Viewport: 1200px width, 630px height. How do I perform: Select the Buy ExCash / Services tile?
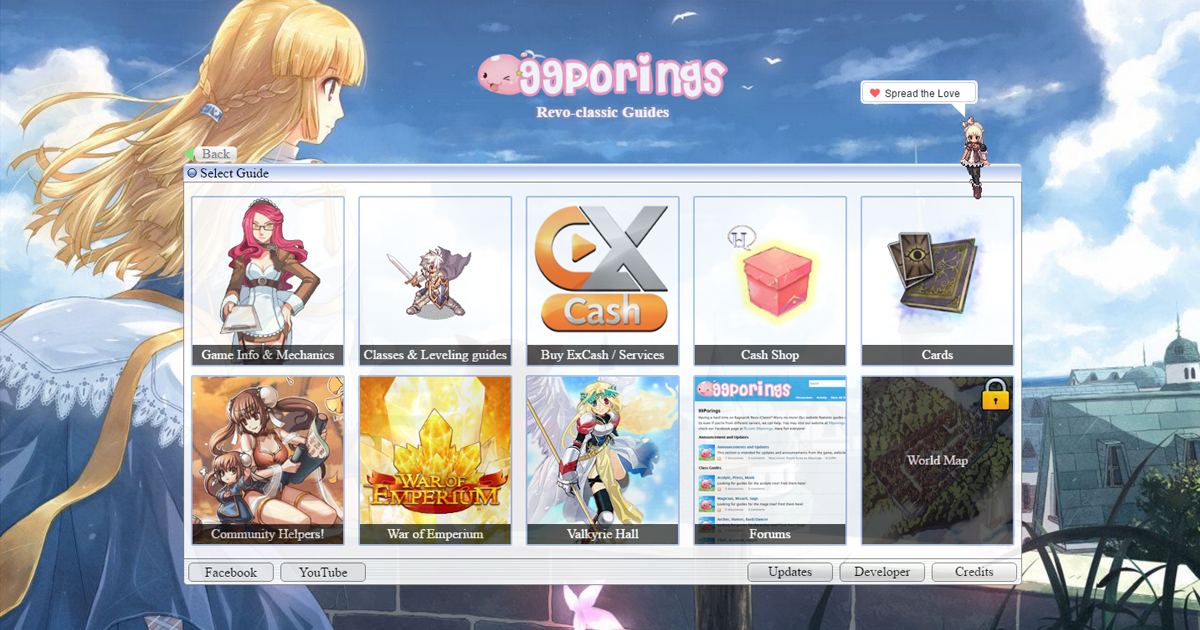603,281
